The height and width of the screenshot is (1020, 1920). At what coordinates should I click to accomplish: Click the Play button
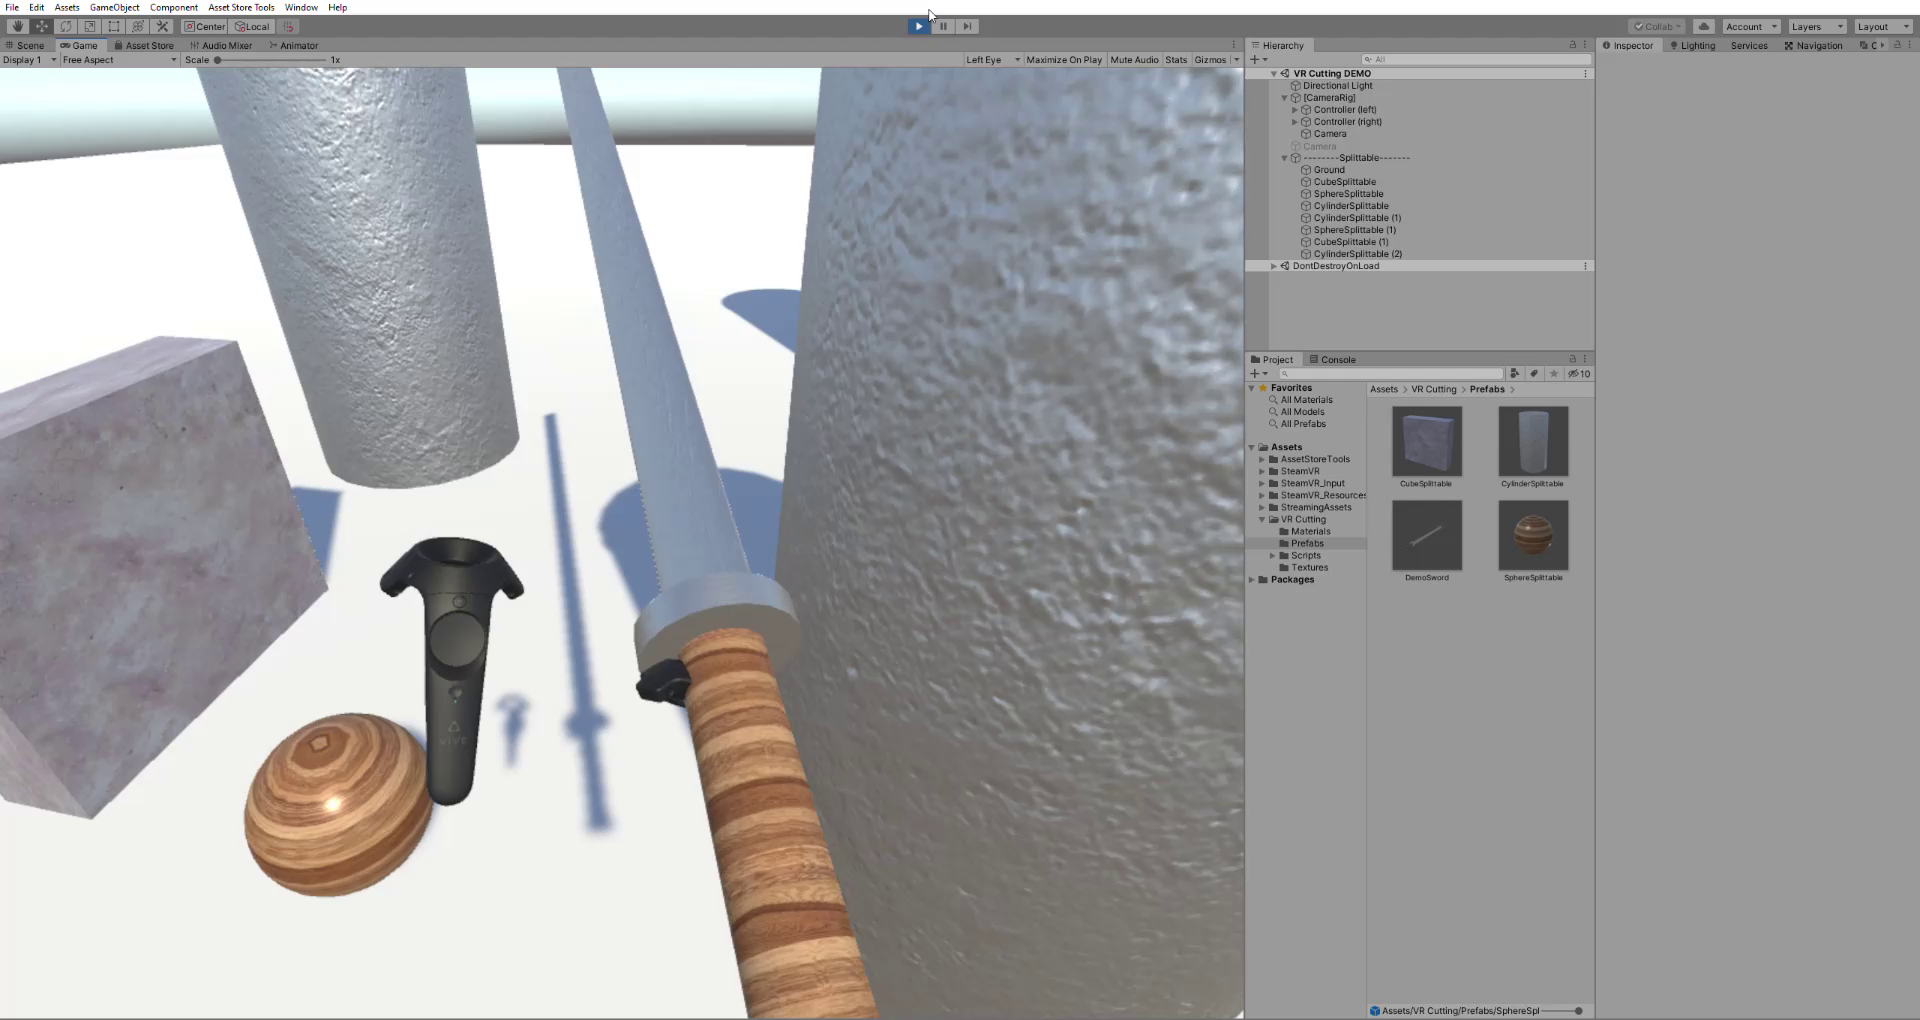[x=918, y=26]
